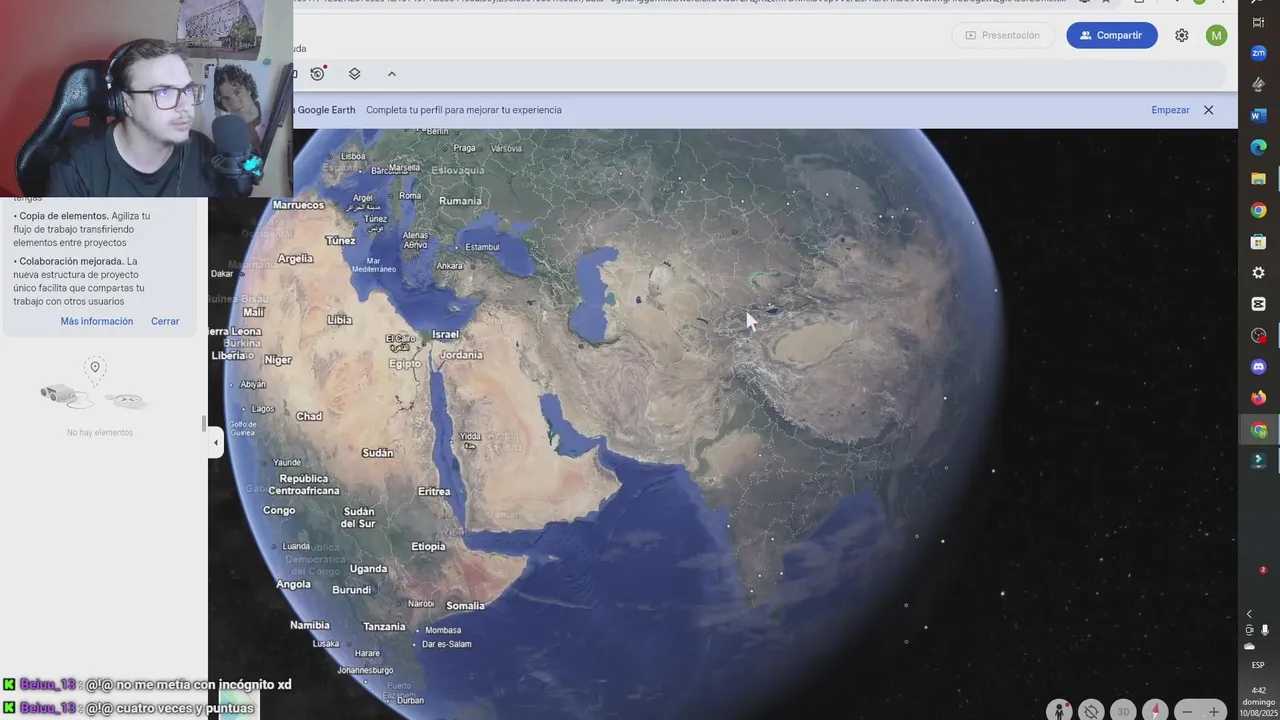
Task: Click the Más información link
Action: click(96, 321)
